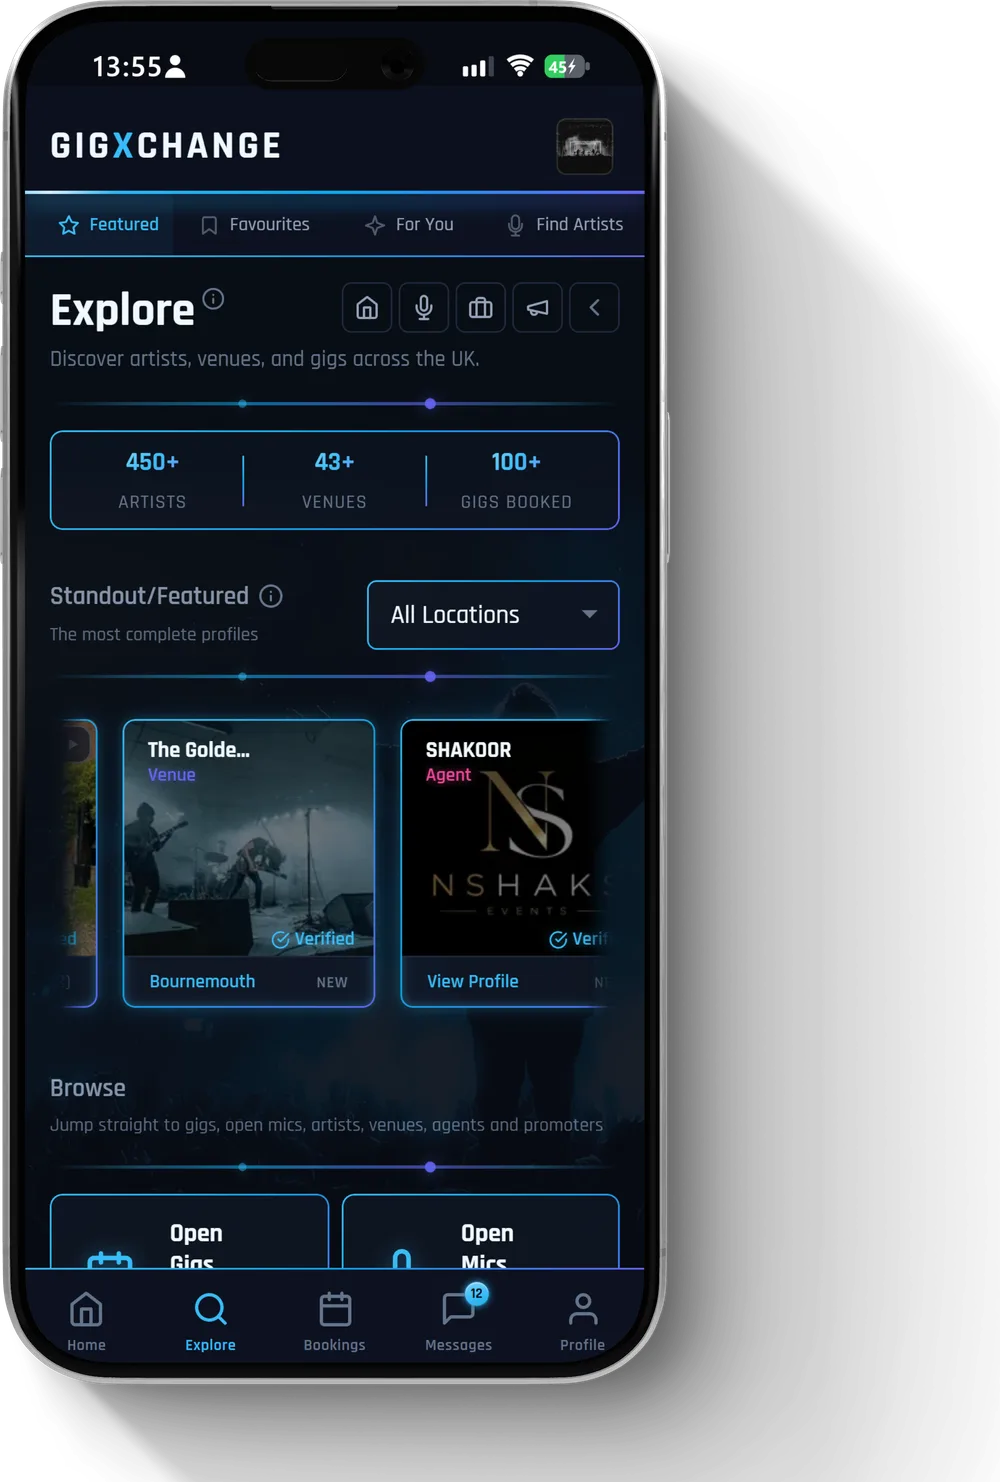Open the Open Gigs browse tile
The image size is (1000, 1482).
[189, 1232]
